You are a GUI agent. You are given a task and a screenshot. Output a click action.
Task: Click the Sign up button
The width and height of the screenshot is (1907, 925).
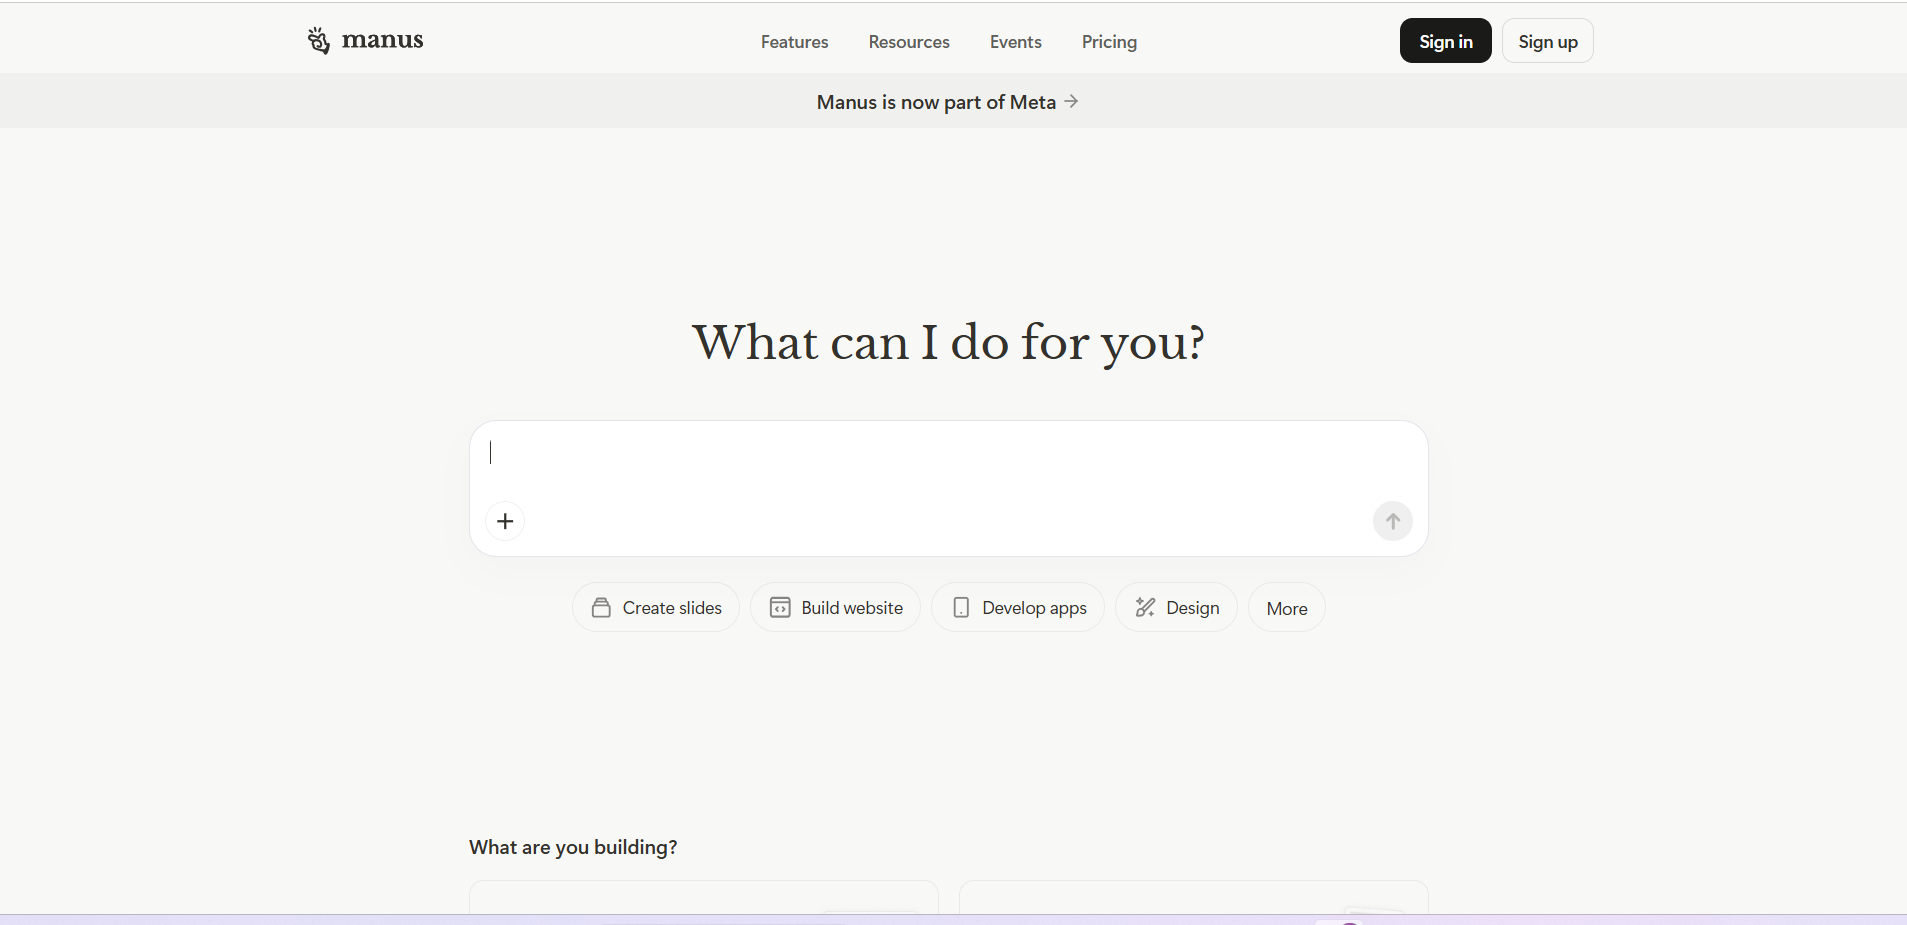click(1547, 41)
